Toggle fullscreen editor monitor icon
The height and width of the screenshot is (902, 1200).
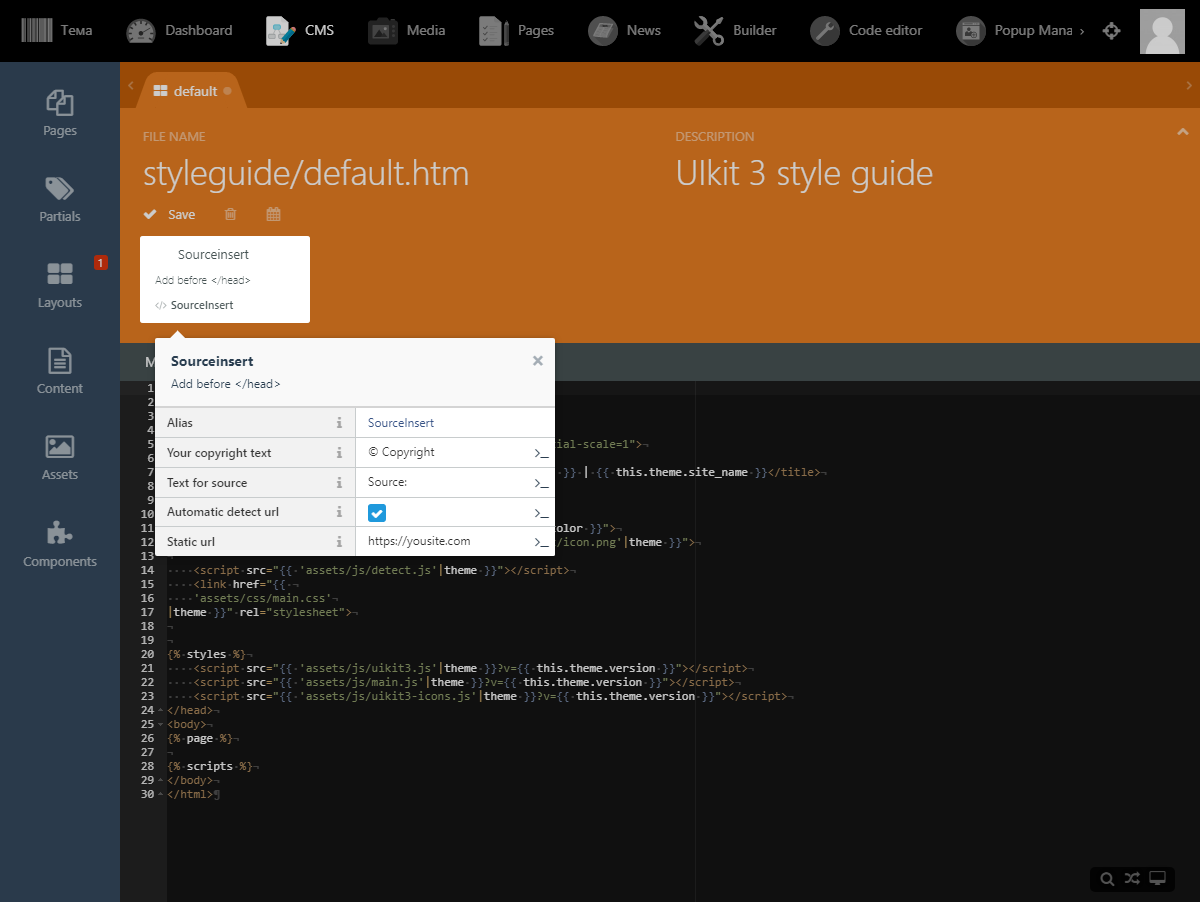[1158, 879]
